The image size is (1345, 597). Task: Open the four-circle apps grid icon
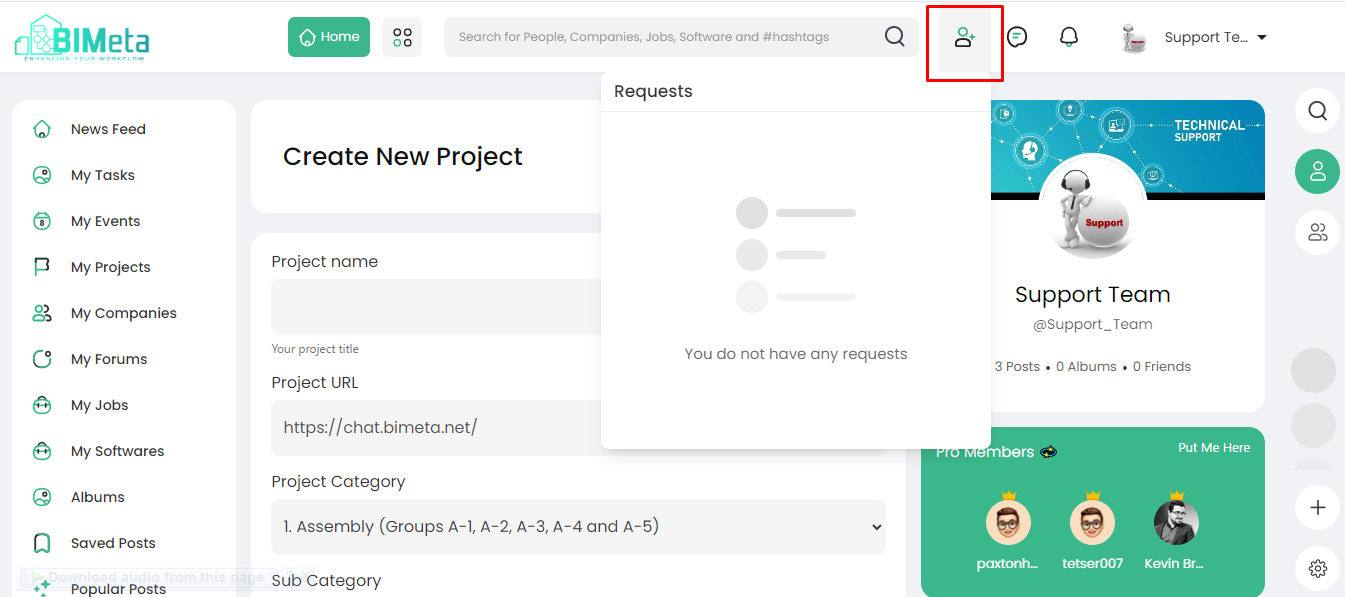[x=402, y=37]
